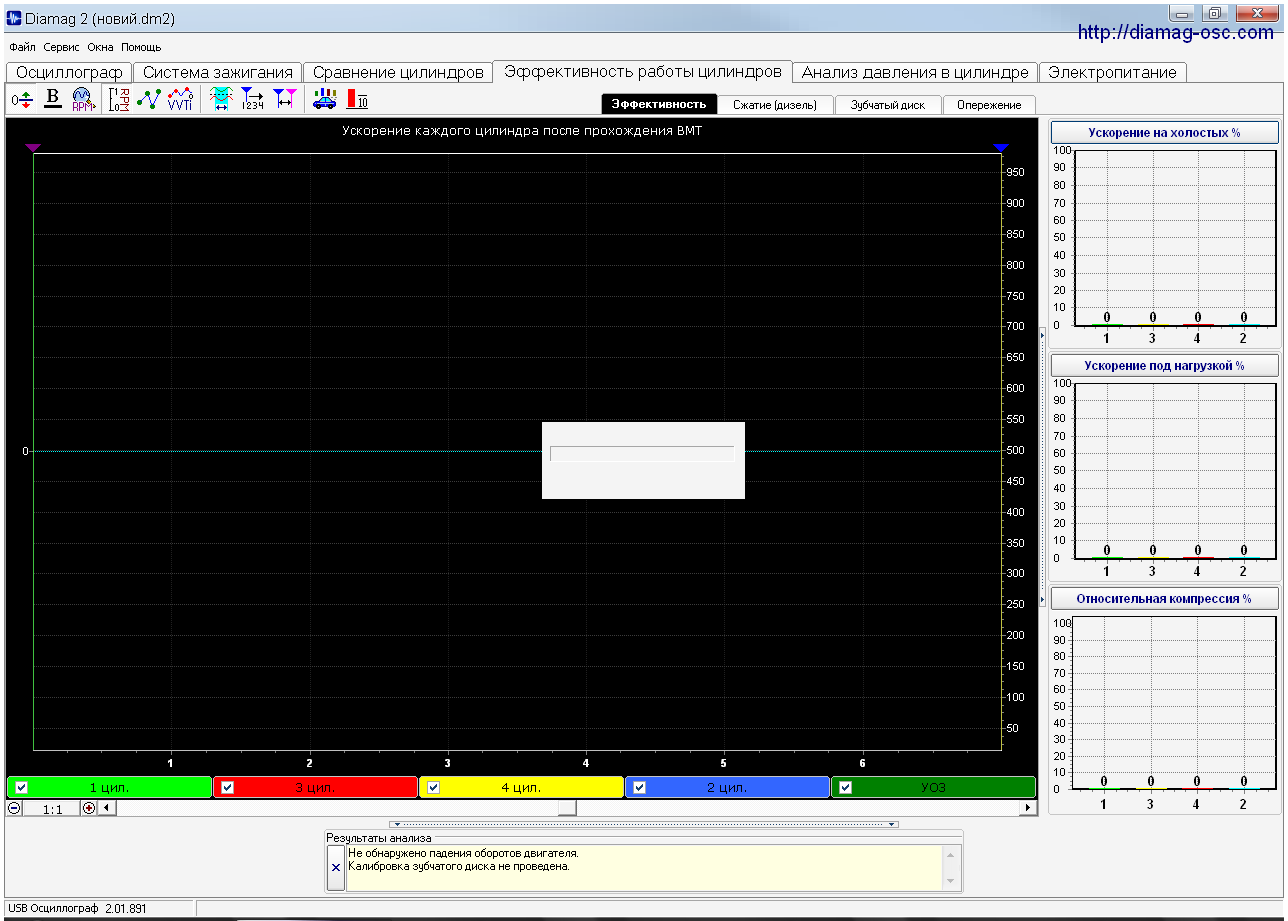Image resolution: width=1288 pixels, height=921 pixels.
Task: Click the VVTi toolbar icon
Action: [x=180, y=99]
